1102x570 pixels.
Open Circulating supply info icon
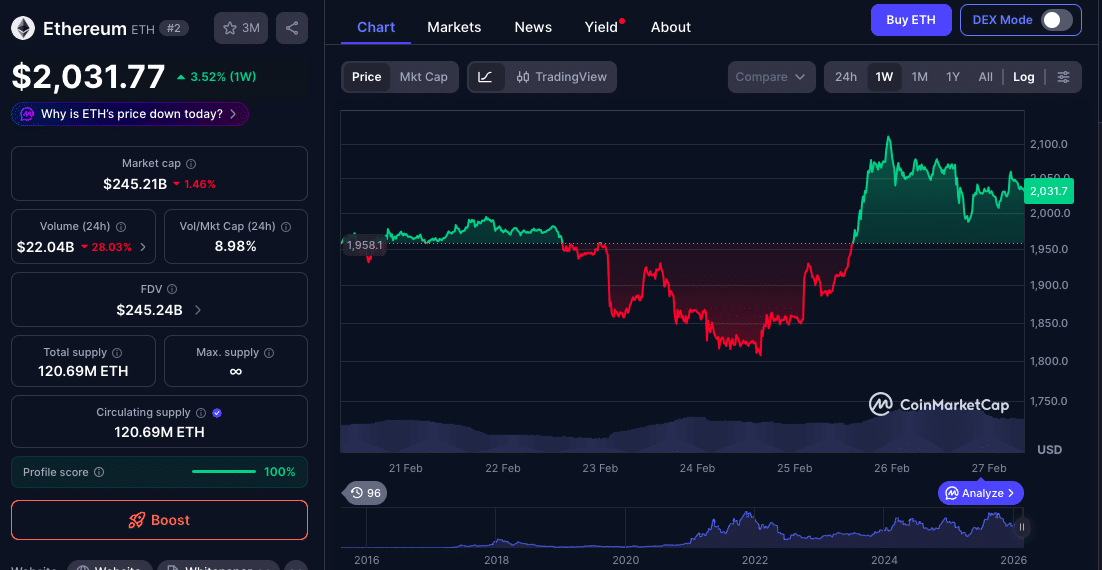201,413
